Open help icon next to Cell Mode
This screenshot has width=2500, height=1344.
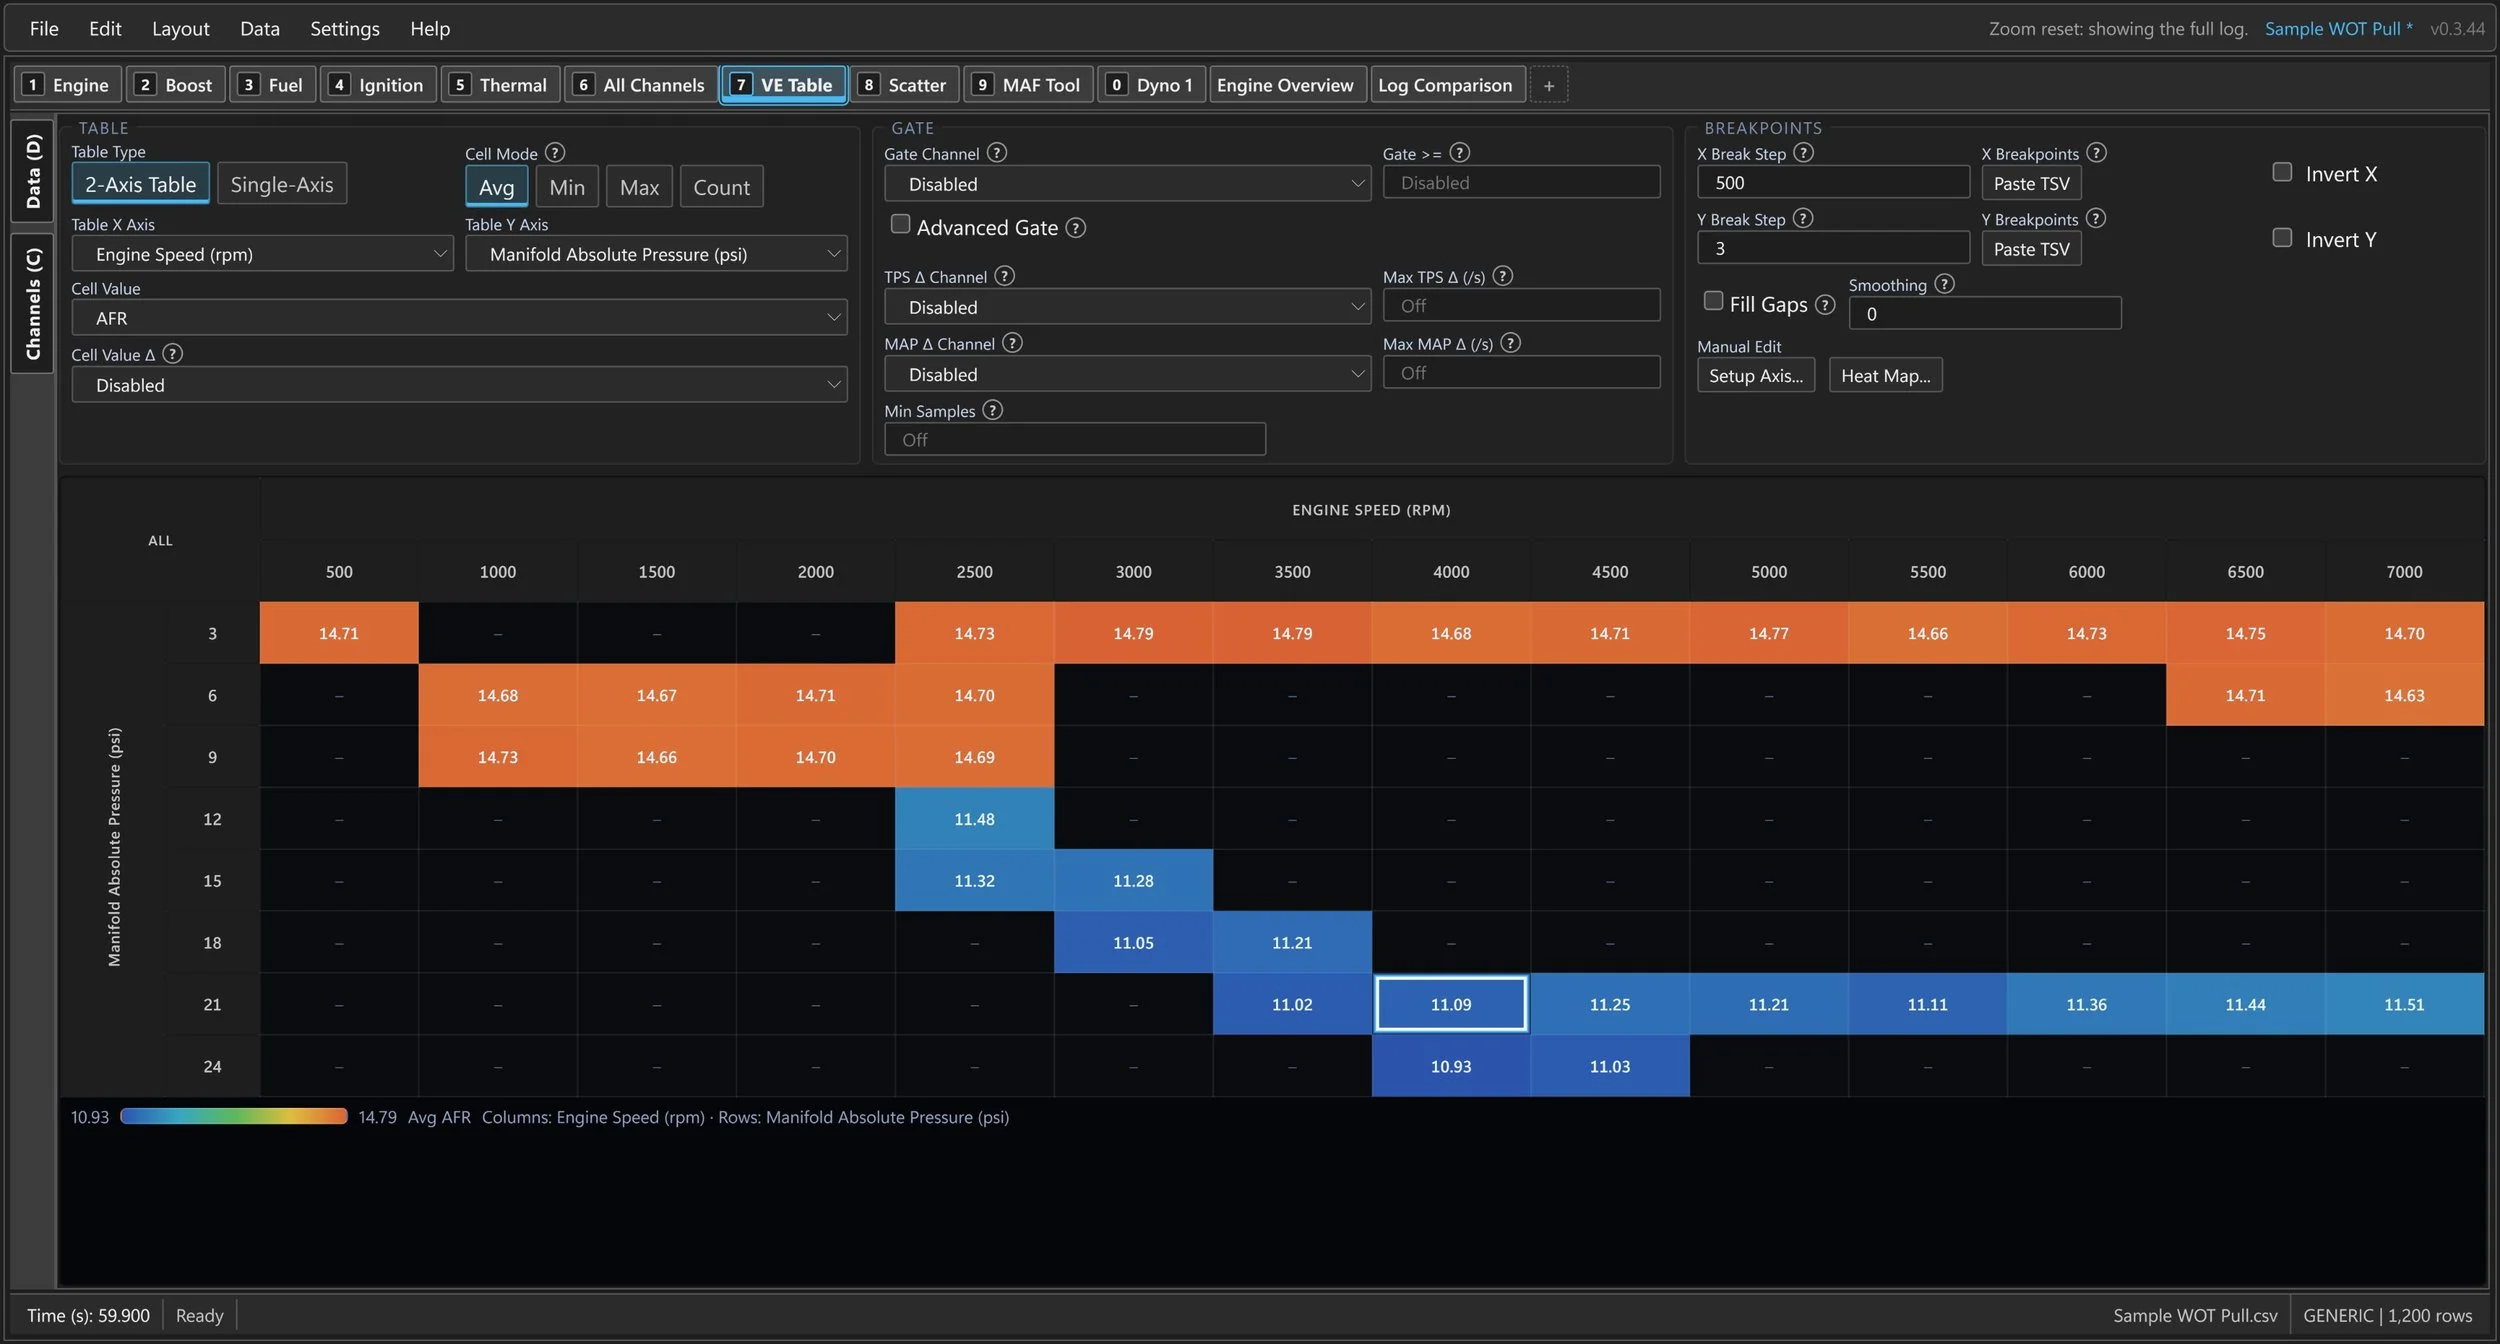click(555, 152)
